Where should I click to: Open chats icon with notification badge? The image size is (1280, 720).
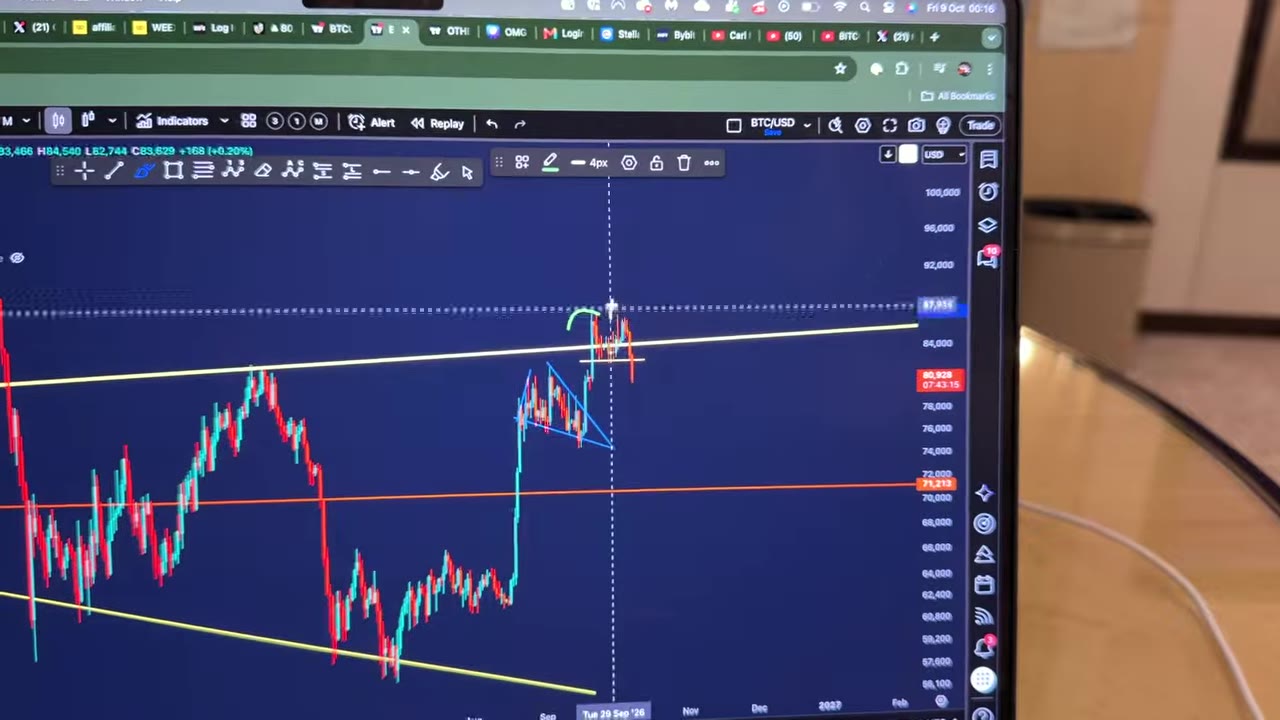coord(988,257)
